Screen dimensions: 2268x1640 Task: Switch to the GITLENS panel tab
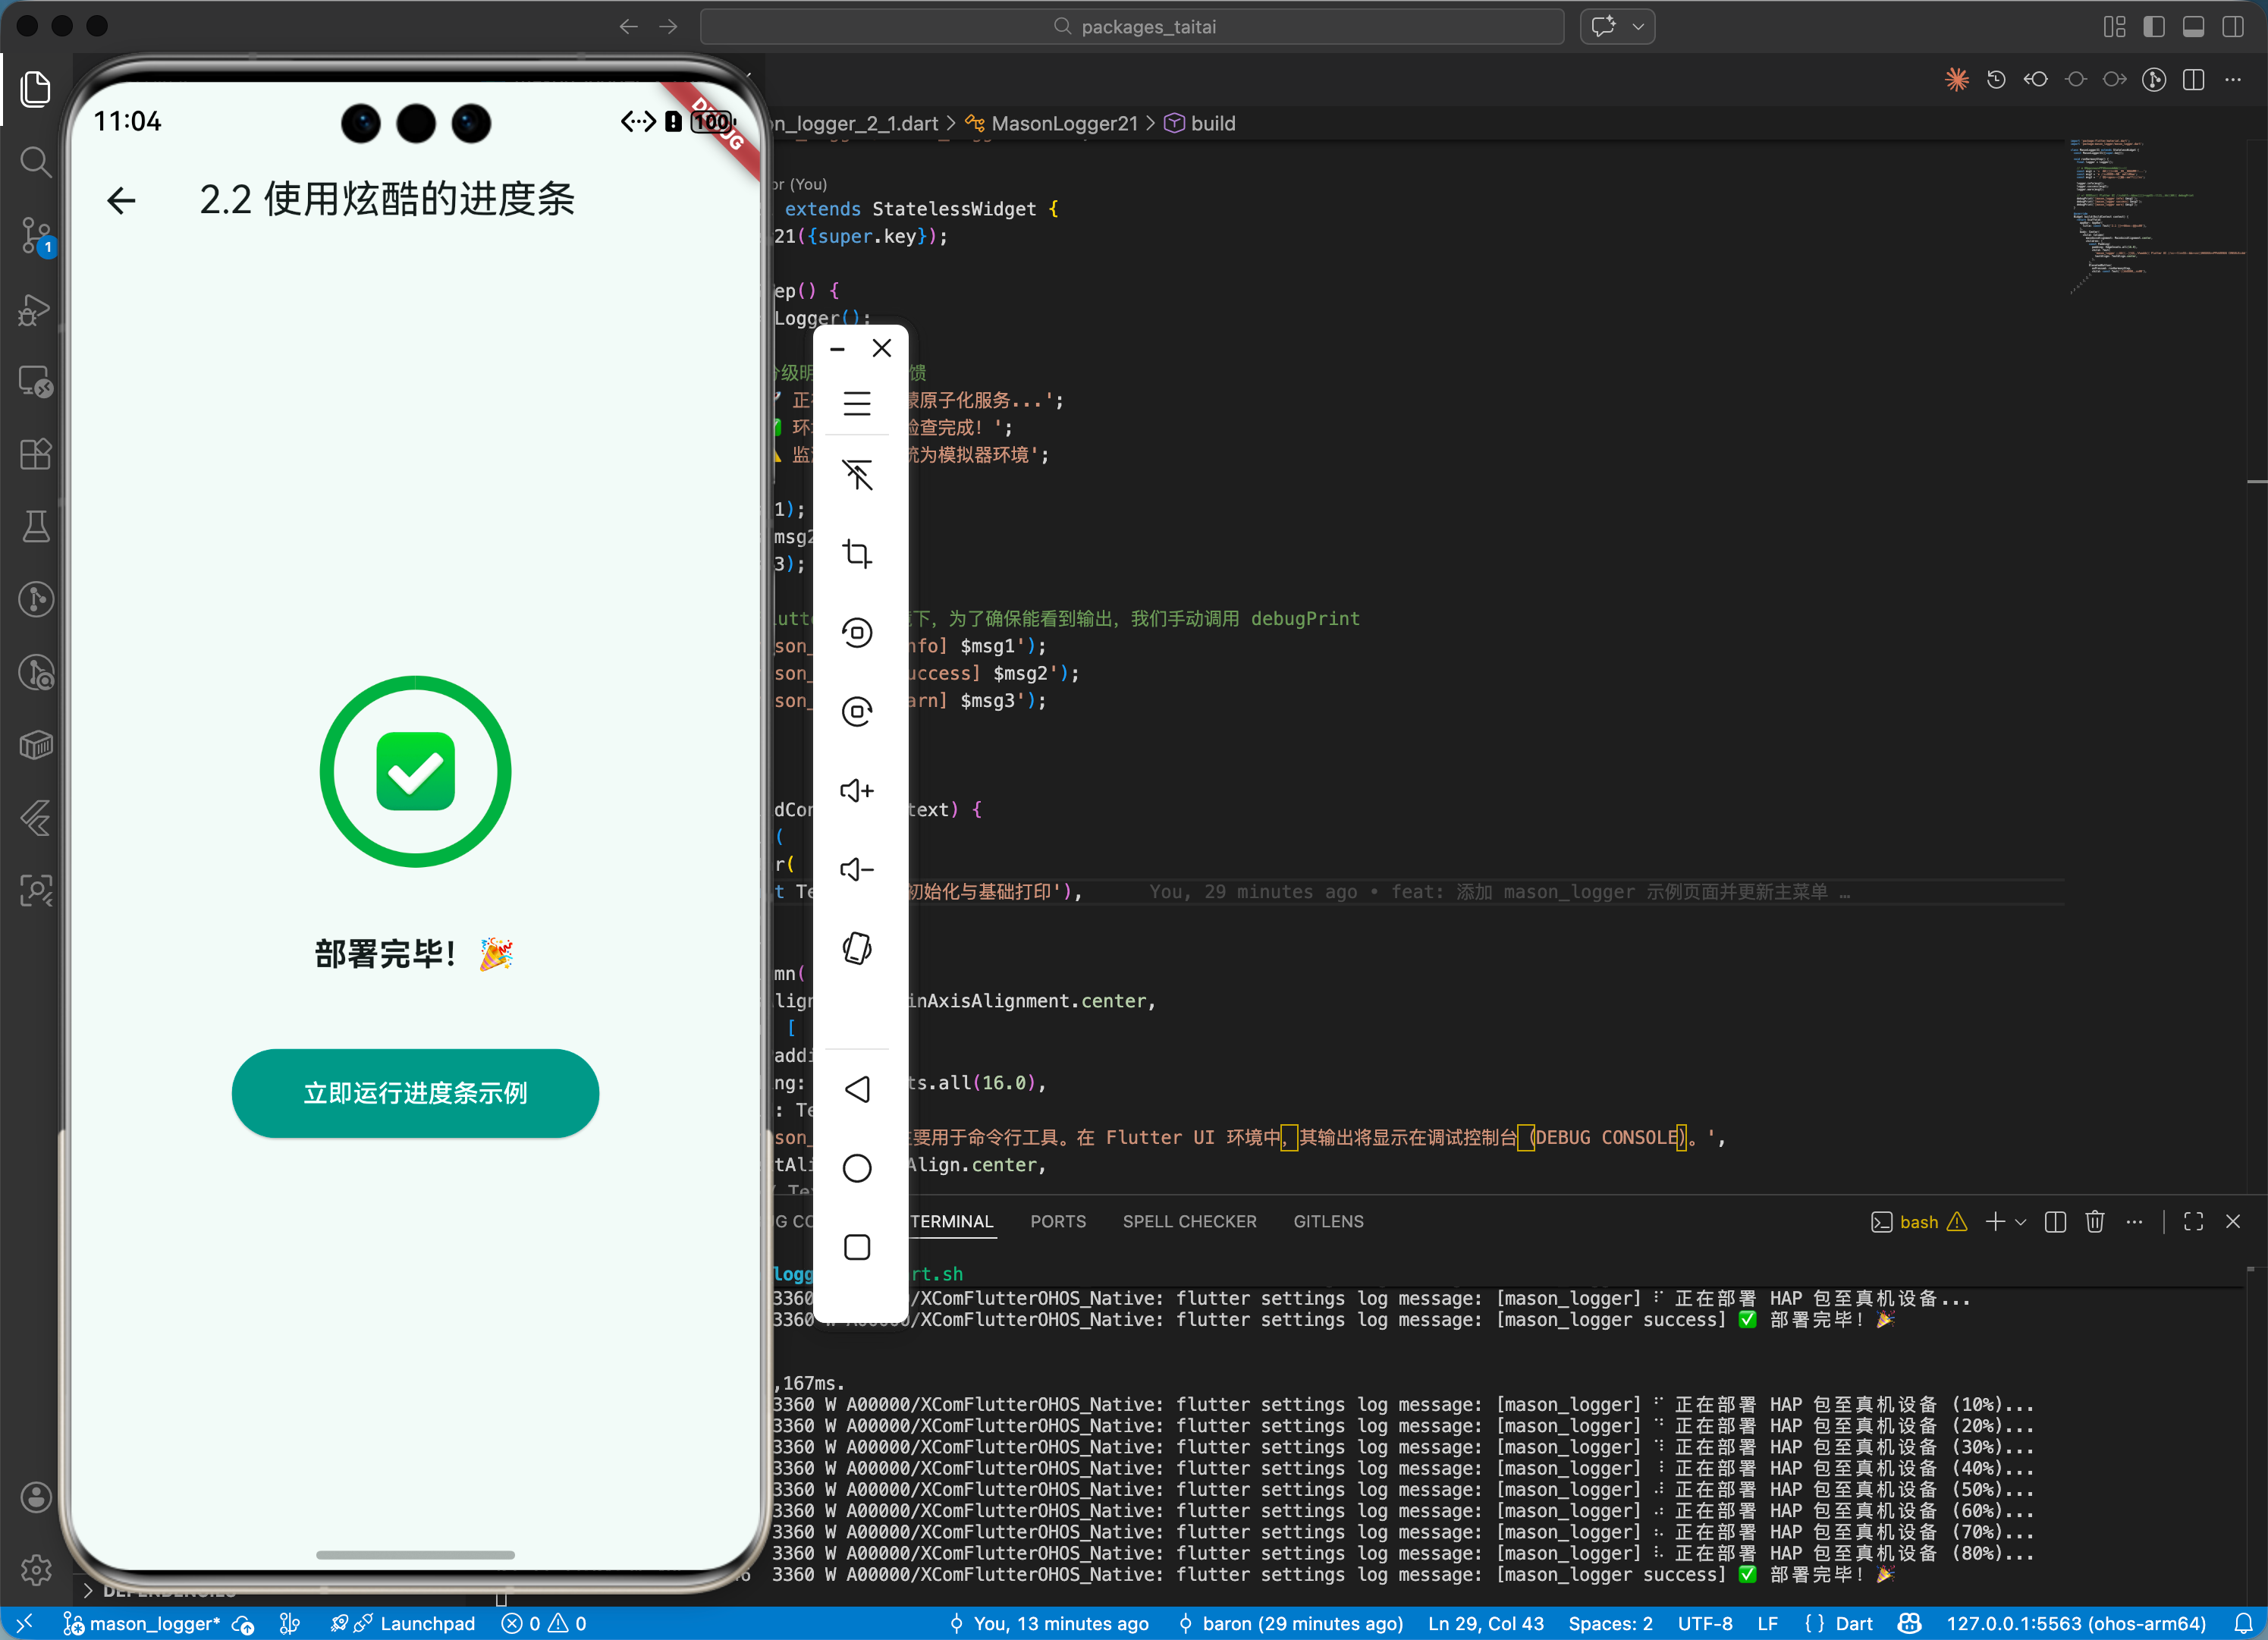pyautogui.click(x=1328, y=1221)
